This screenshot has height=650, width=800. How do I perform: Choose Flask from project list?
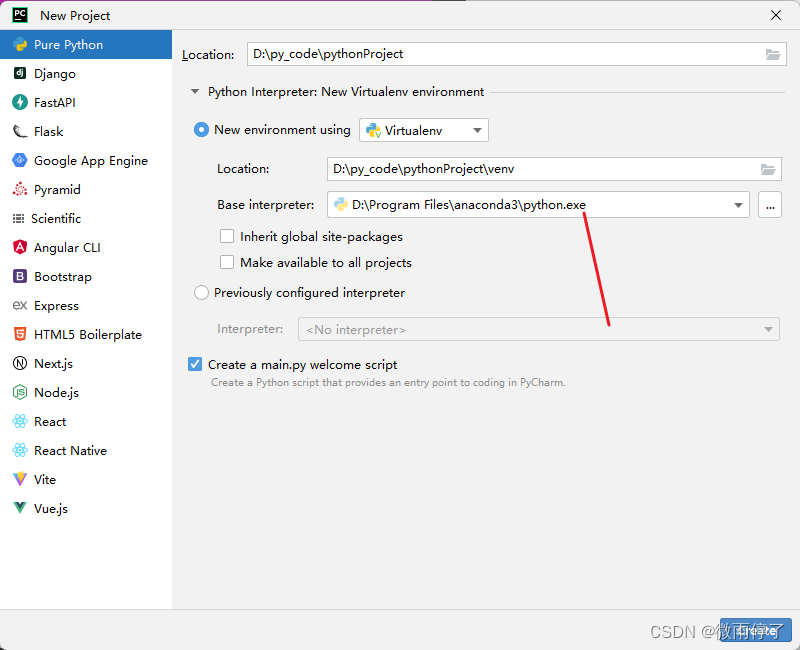click(86, 132)
